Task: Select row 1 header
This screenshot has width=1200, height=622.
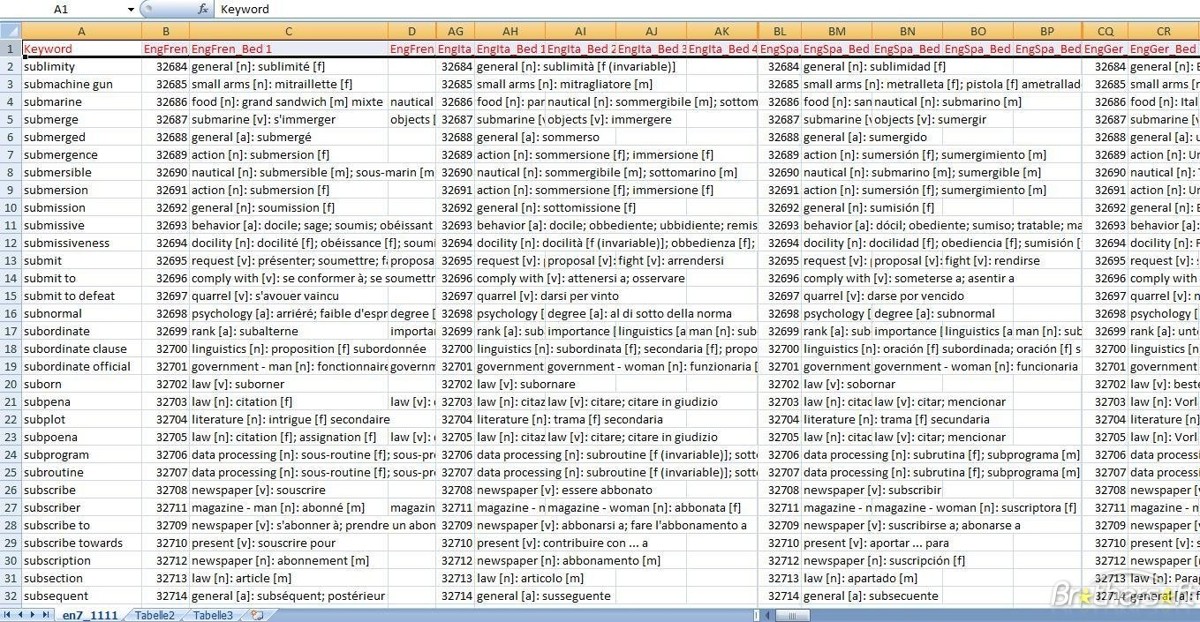Action: pyautogui.click(x=10, y=48)
